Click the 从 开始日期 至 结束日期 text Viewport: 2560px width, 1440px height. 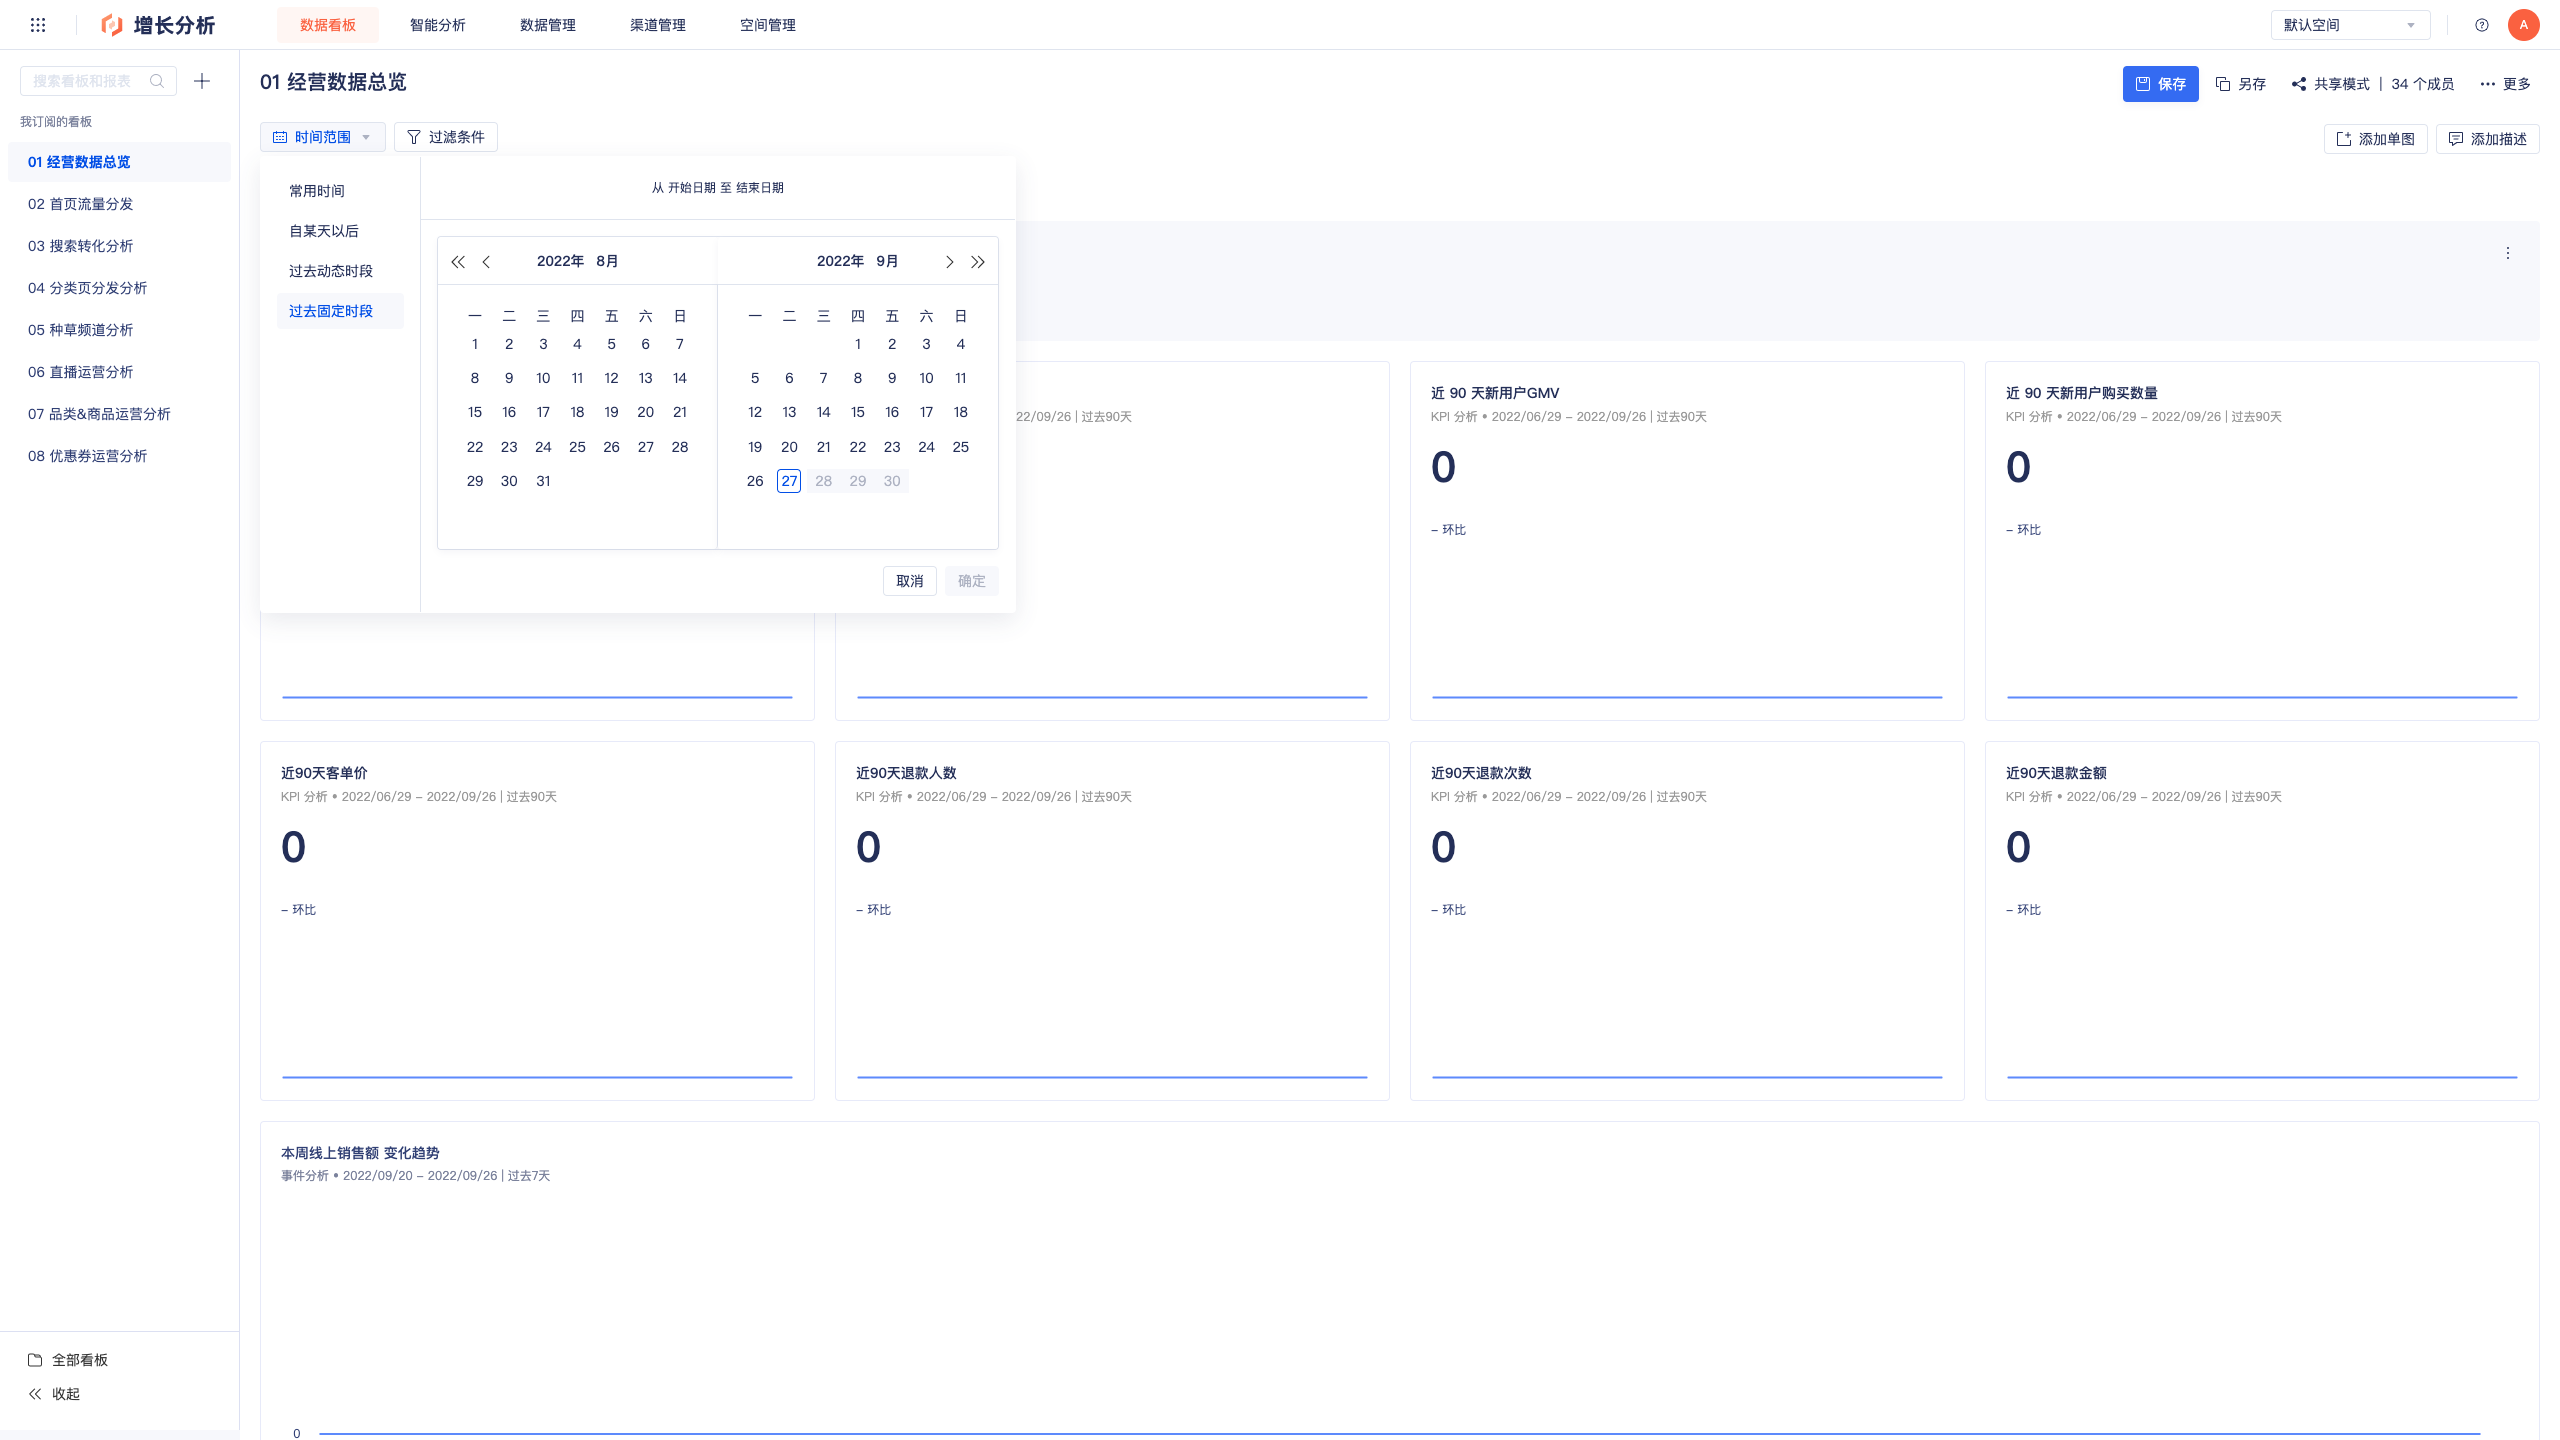pyautogui.click(x=718, y=188)
